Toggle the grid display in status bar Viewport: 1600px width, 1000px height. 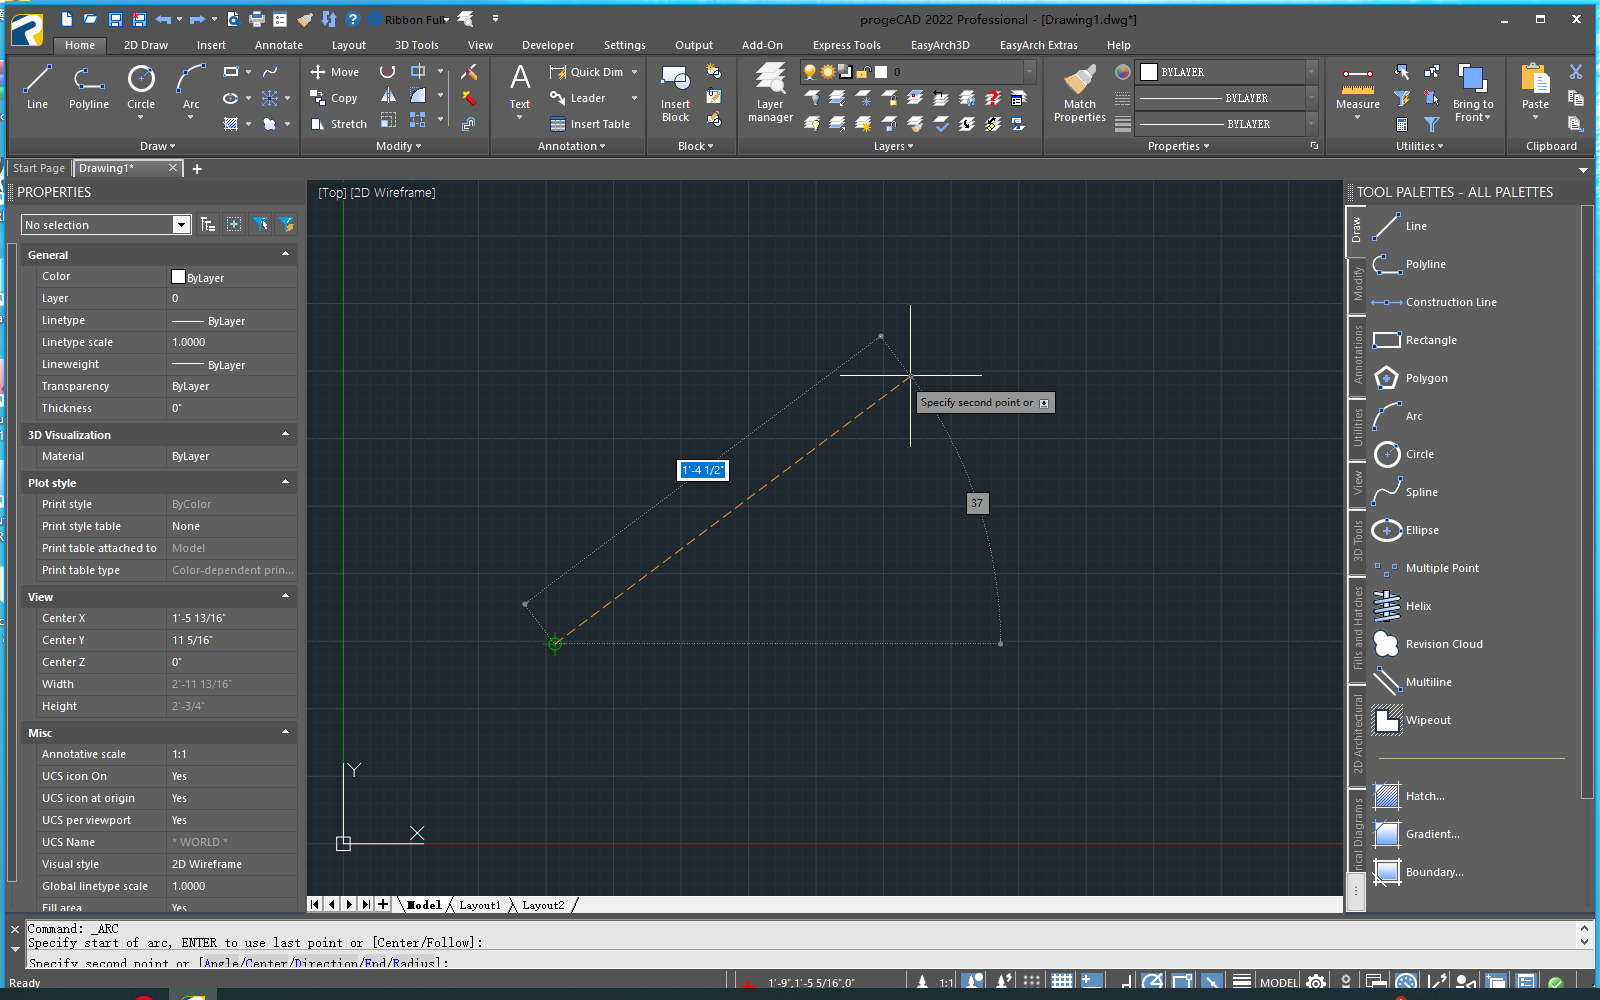coord(1062,982)
